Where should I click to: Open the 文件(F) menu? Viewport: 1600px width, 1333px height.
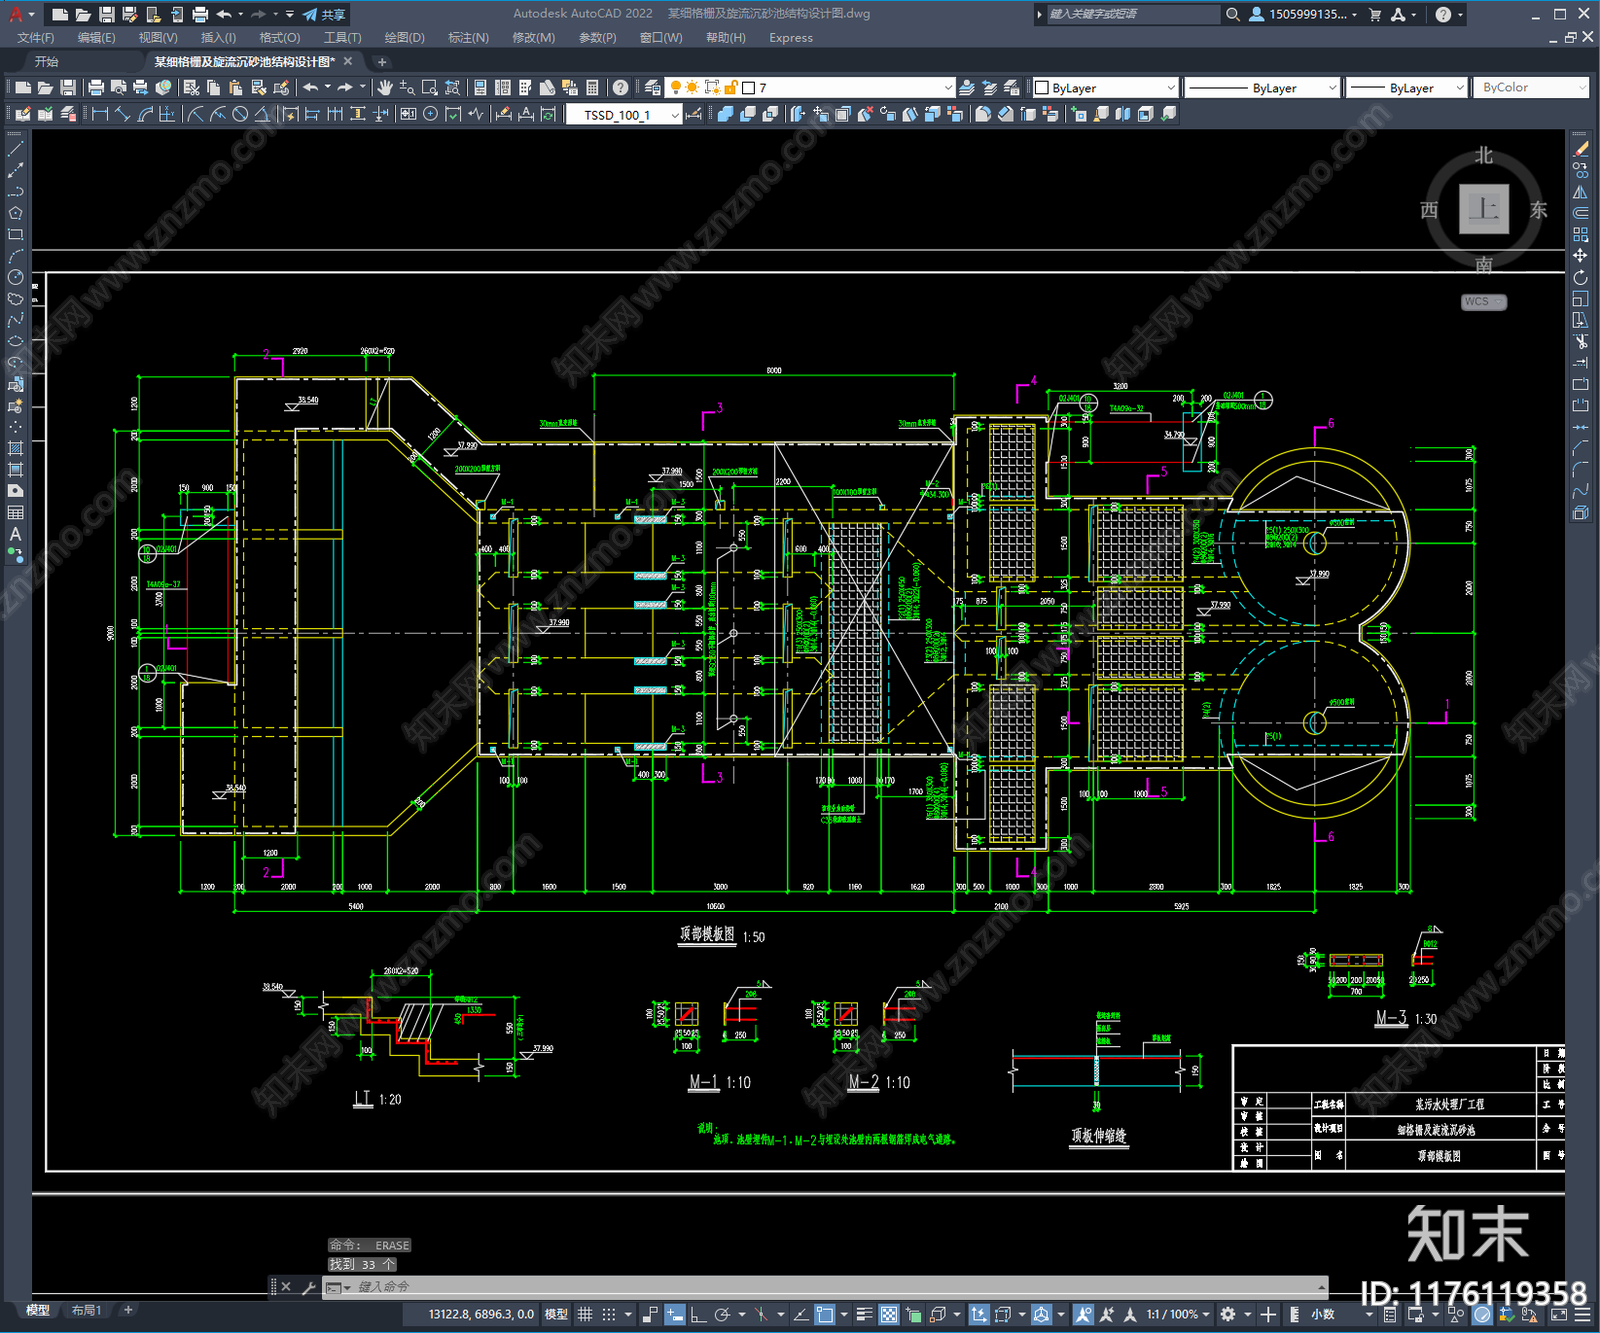35,38
